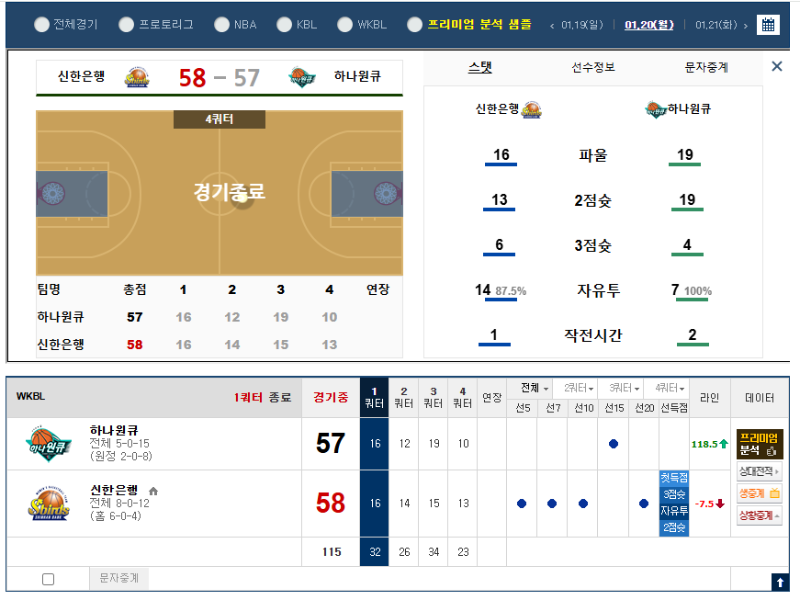
Task: Select the NBA radio button
Action: click(221, 24)
